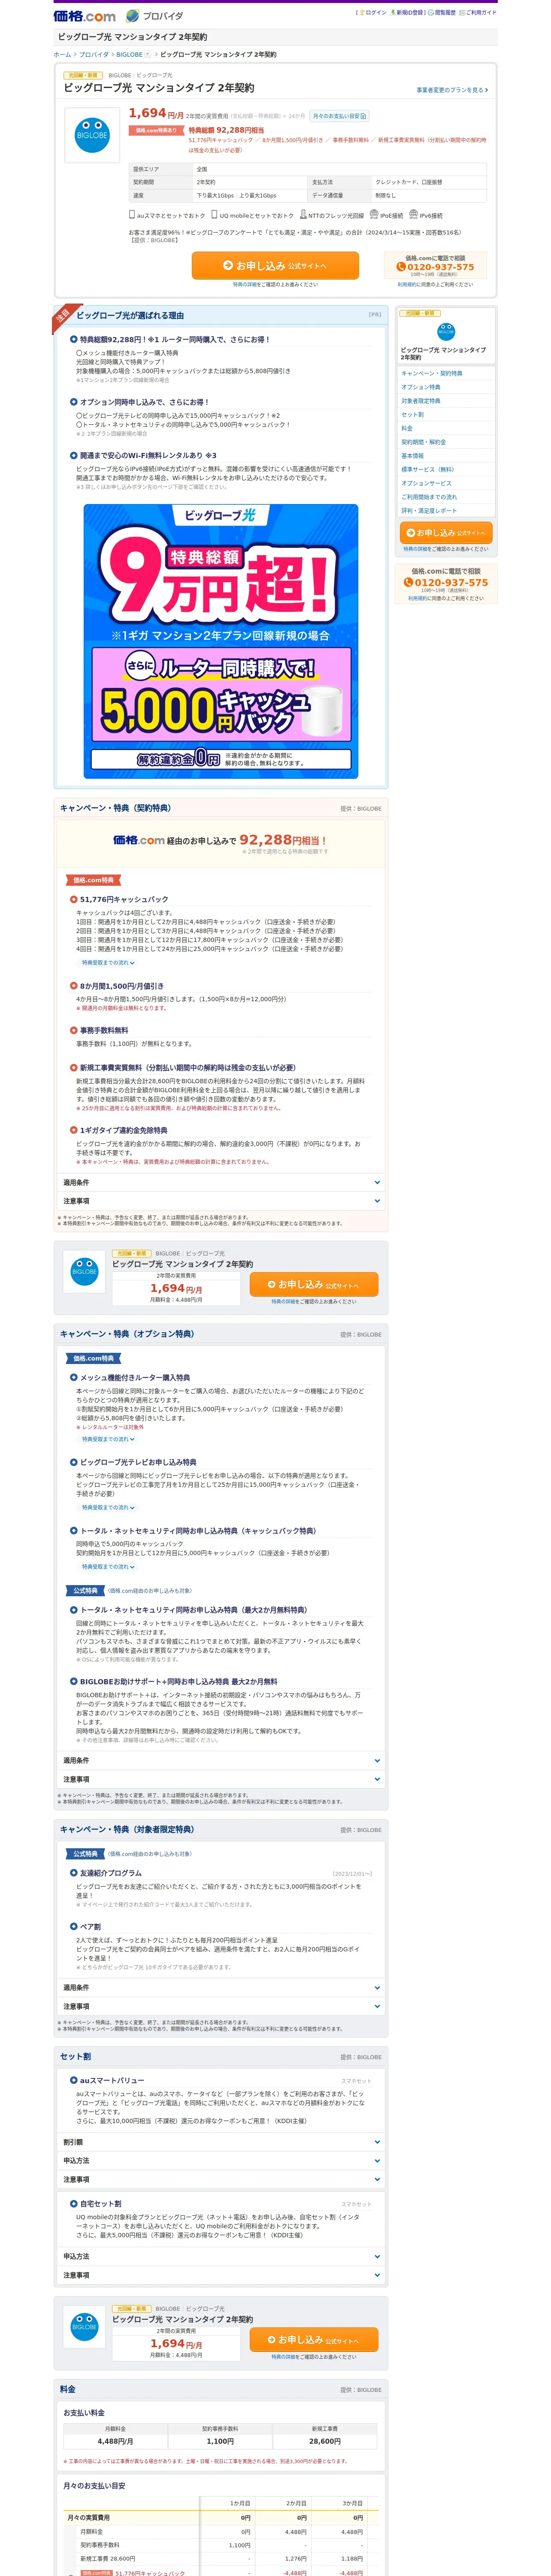Click the IPoE接続 icon
This screenshot has width=551, height=2576.
pyautogui.click(x=374, y=214)
